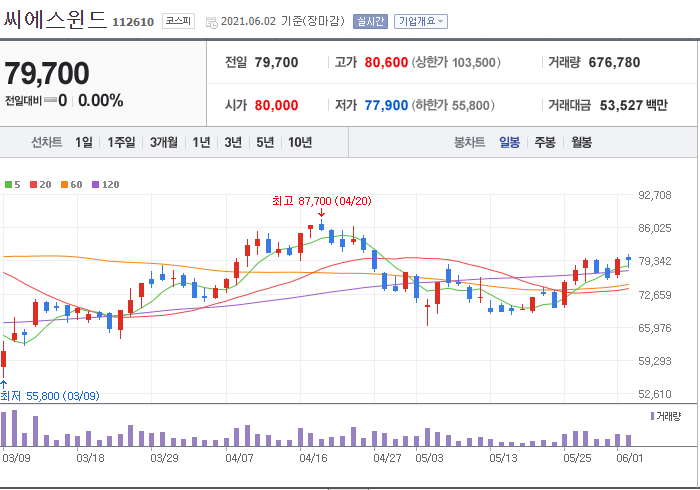Click the orange 60-day moving average swatch
This screenshot has width=700, height=490.
(x=65, y=185)
